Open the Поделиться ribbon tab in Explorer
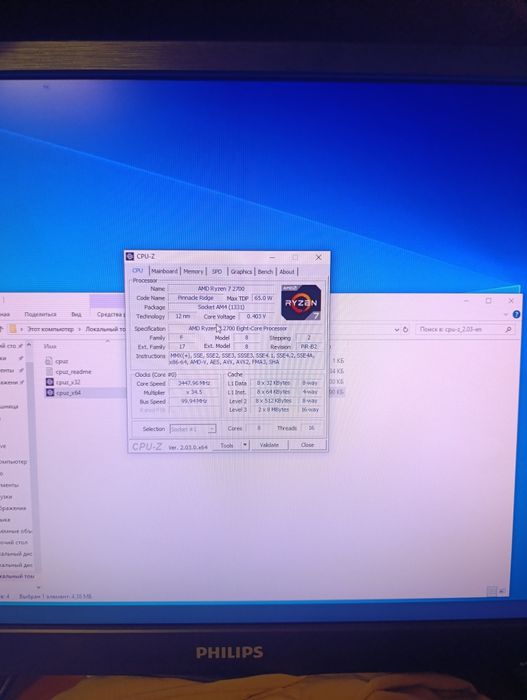The height and width of the screenshot is (700, 527). point(41,314)
